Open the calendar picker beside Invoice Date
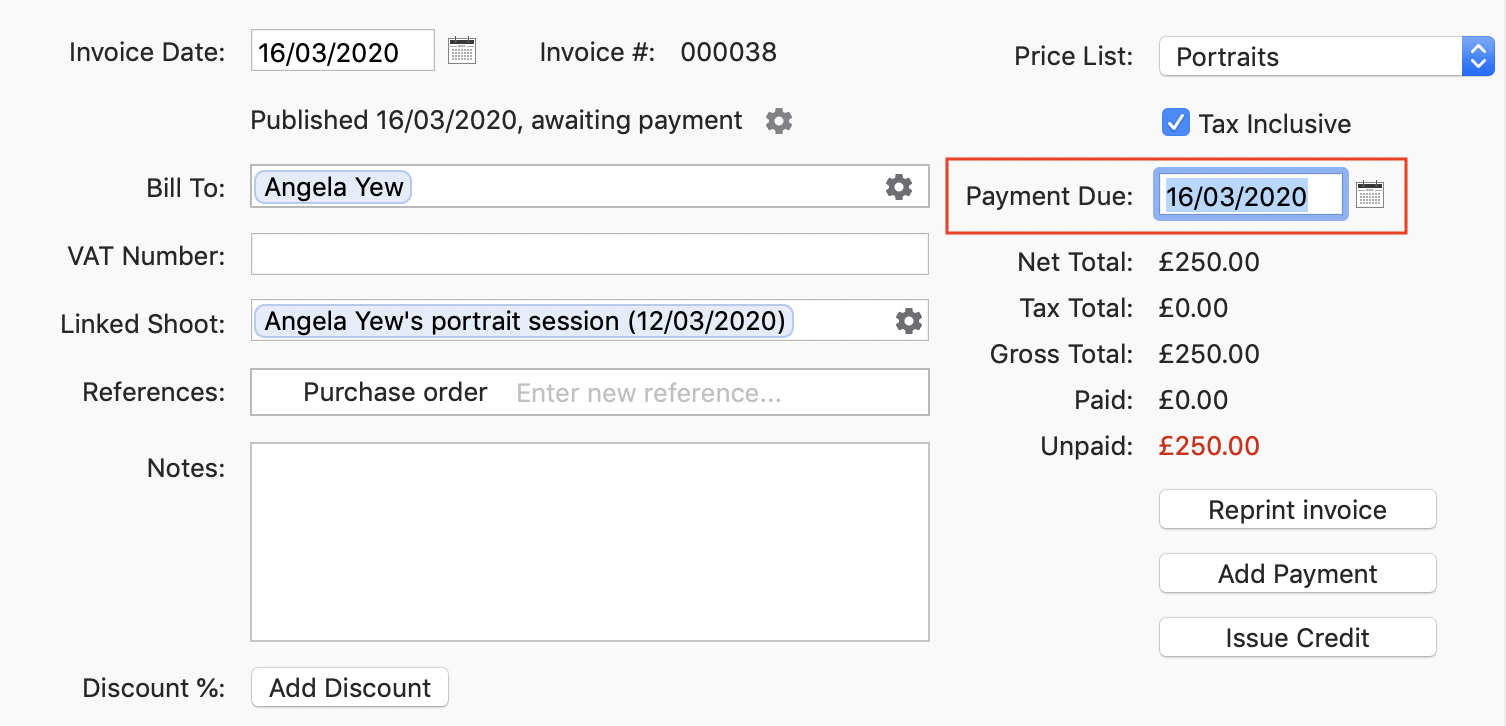 click(x=461, y=50)
